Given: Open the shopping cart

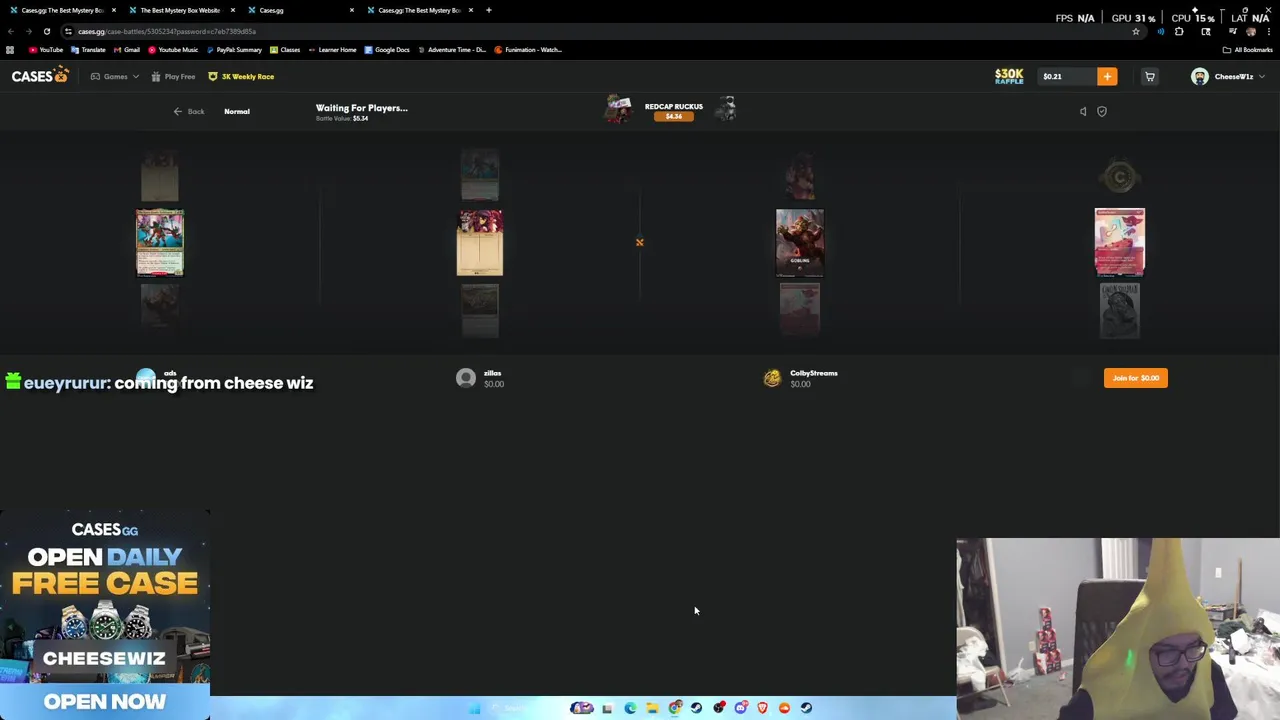Looking at the screenshot, I should pyautogui.click(x=1150, y=77).
